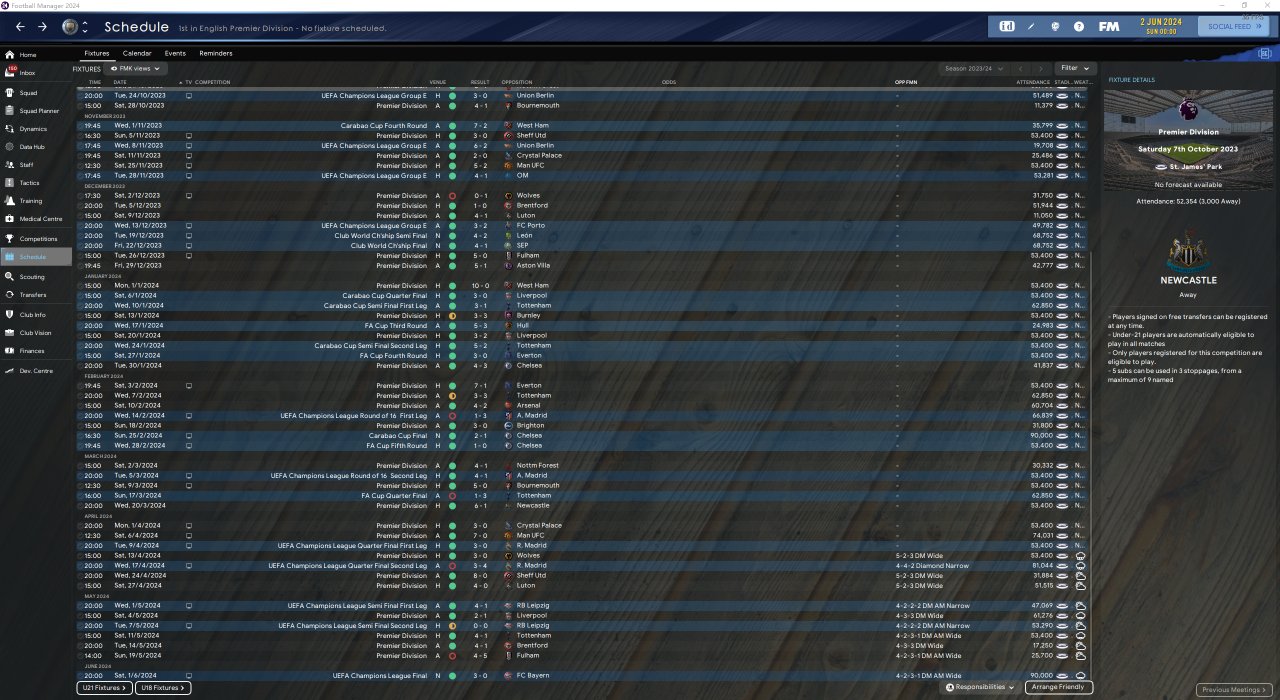Open the Season 2023/24 dropdown
Viewport: 1280px width, 700px height.
(x=973, y=69)
